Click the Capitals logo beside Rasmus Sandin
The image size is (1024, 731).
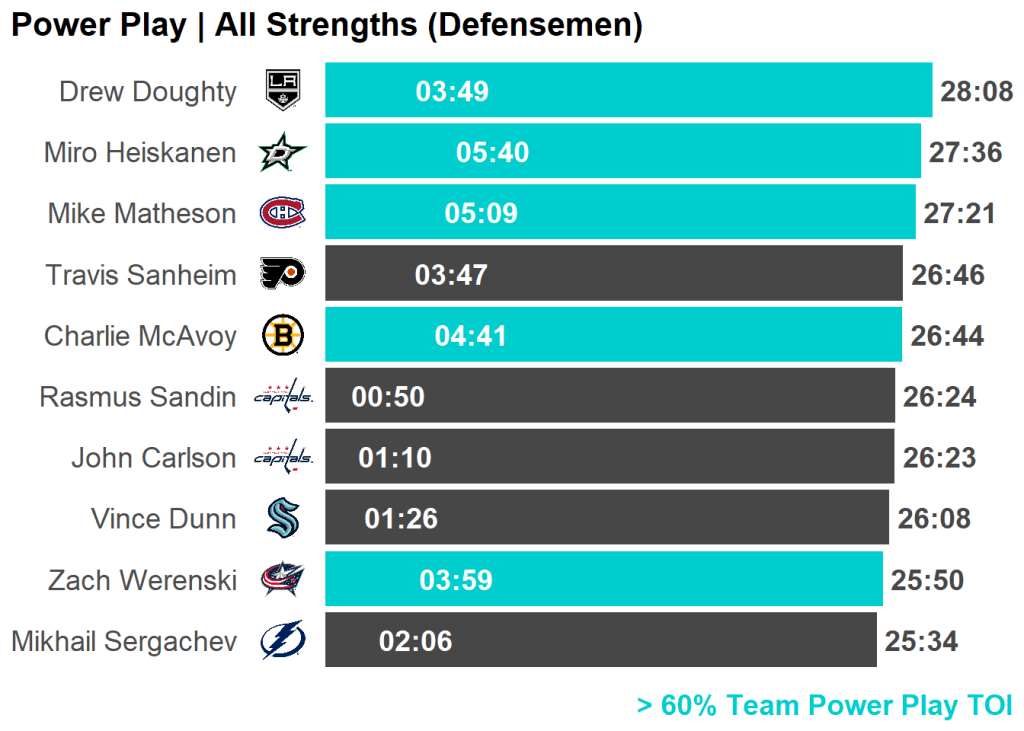coord(283,397)
